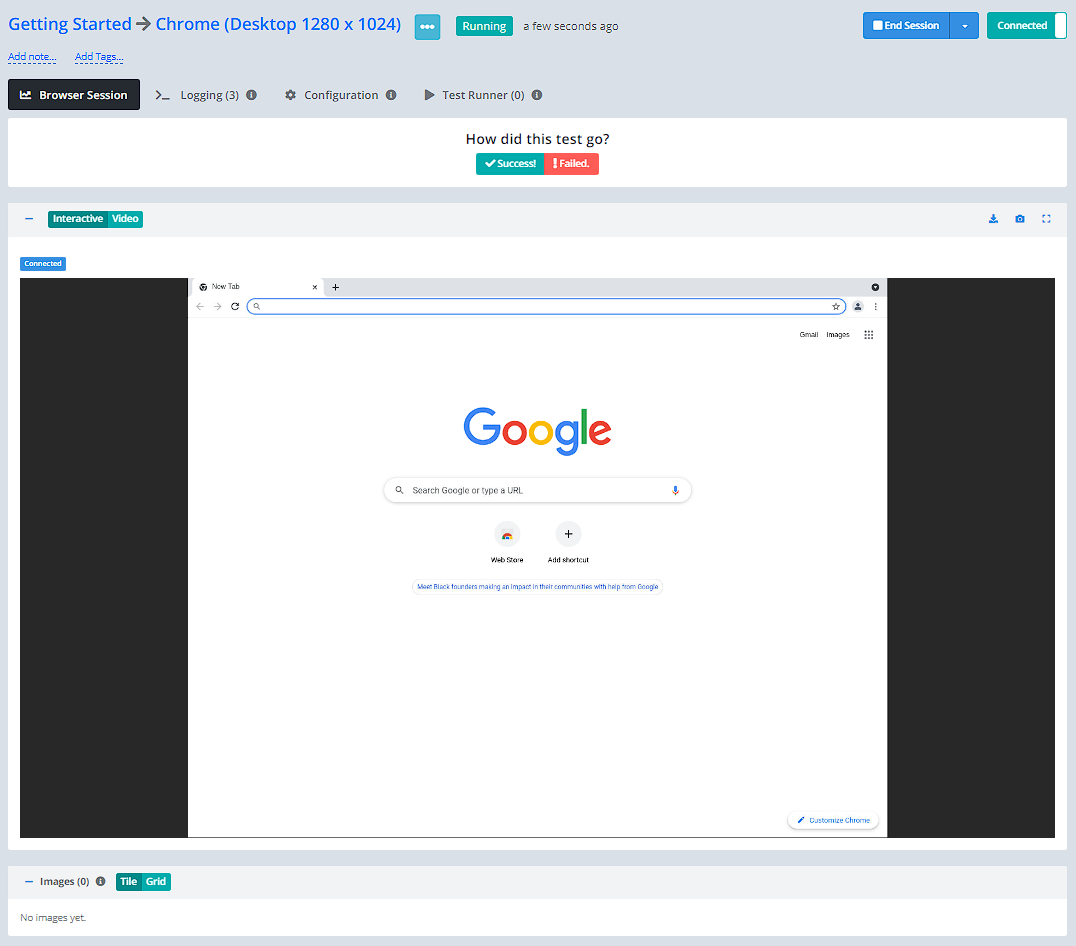Viewport: 1076px width, 946px height.
Task: Click the Images section info icon
Action: [x=101, y=882]
